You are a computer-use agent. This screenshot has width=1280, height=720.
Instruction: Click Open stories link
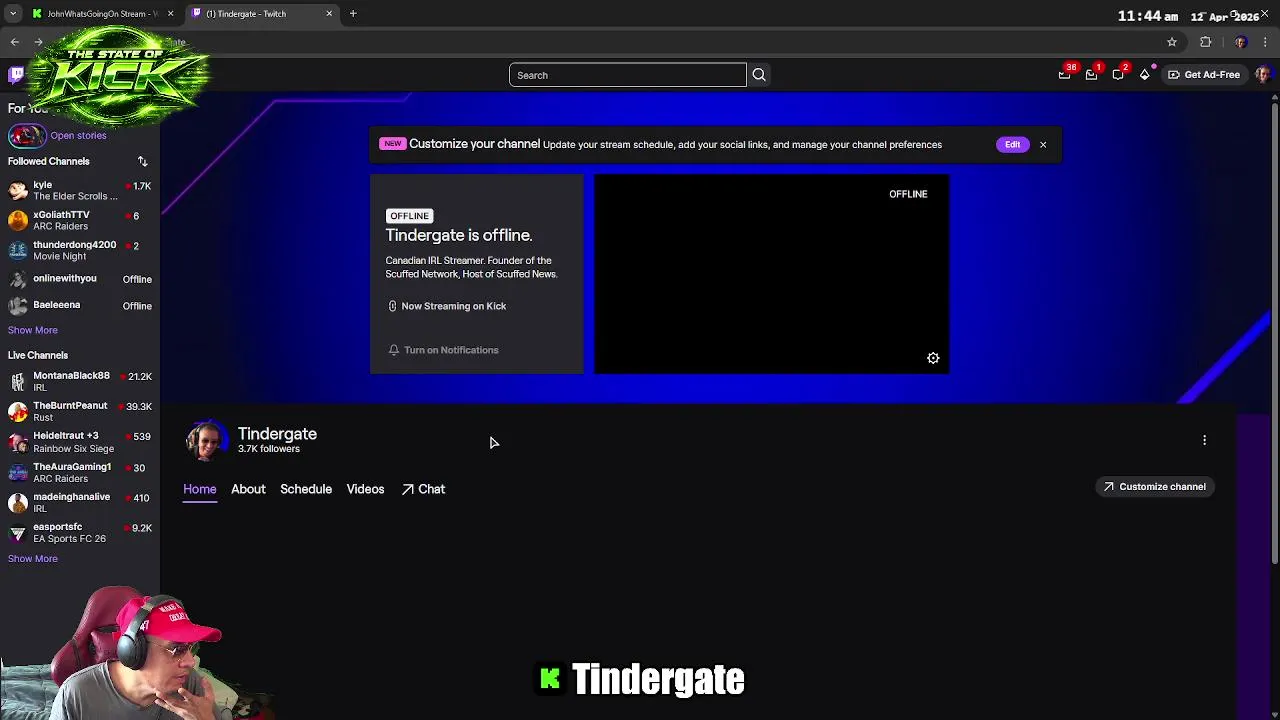point(78,135)
